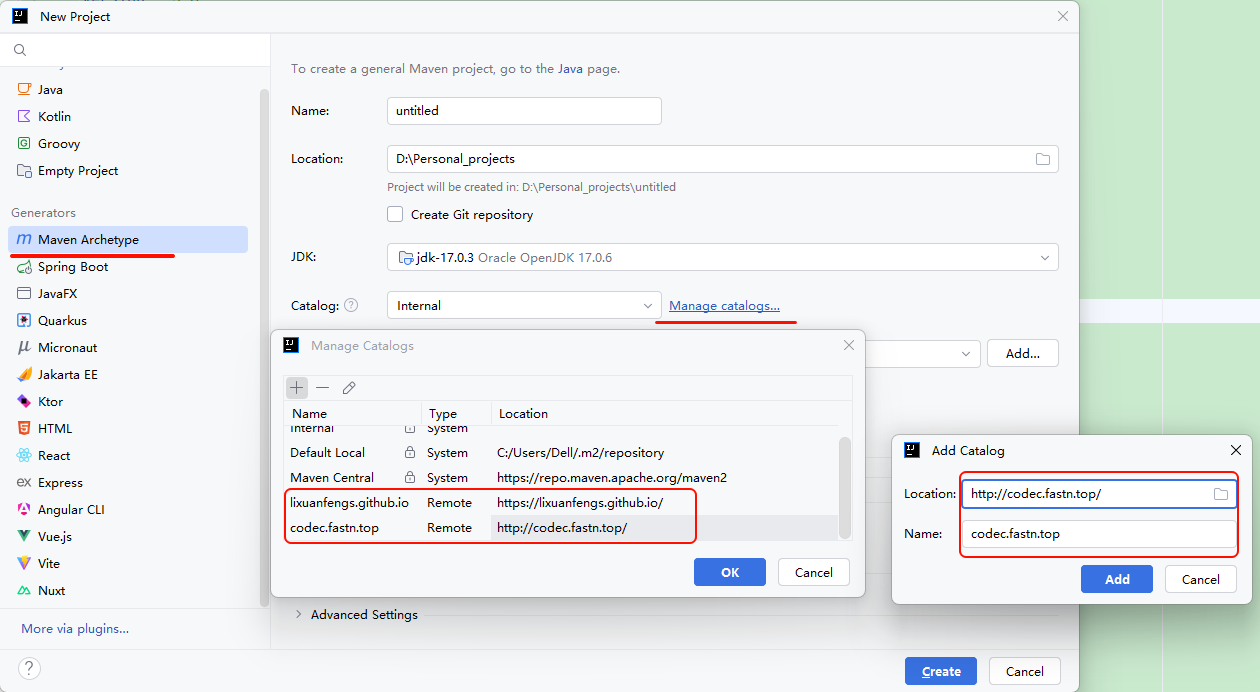This screenshot has width=1260, height=692.
Task: Focus the project Name field
Action: 524,111
